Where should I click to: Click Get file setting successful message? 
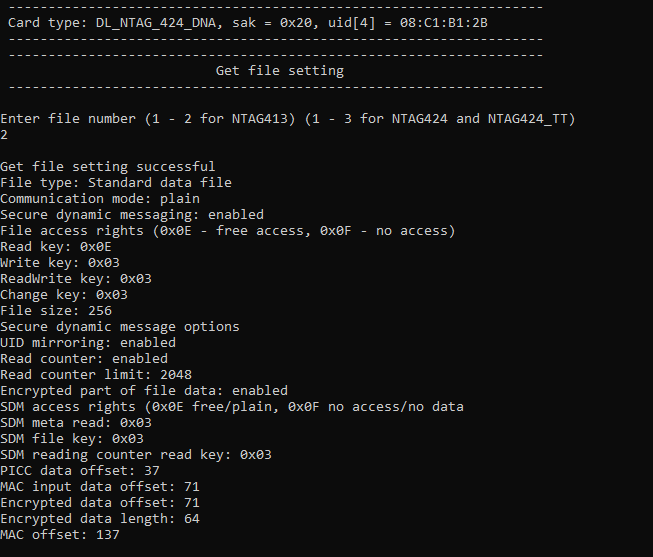(107, 167)
